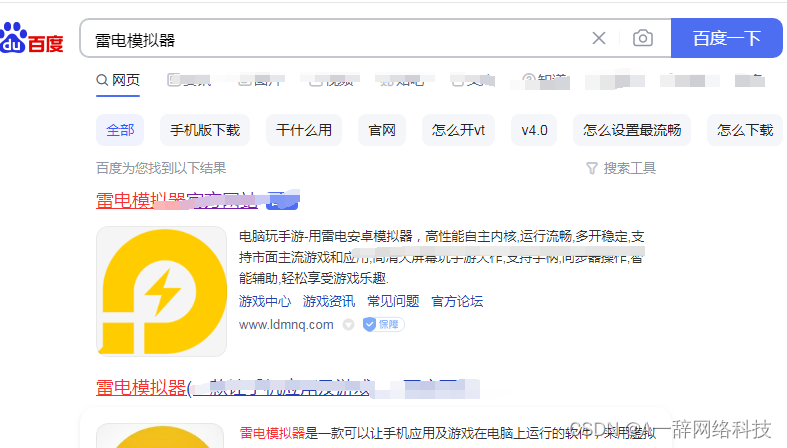Open the 保障 shield badge
The width and height of the screenshot is (787, 448).
383,325
